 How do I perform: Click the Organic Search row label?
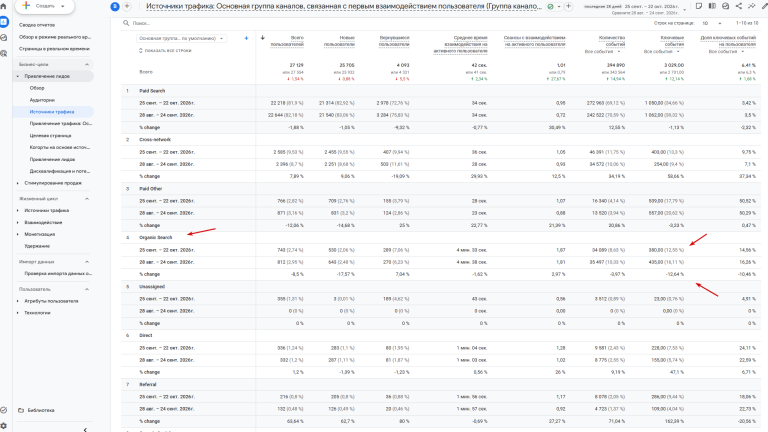[156, 238]
